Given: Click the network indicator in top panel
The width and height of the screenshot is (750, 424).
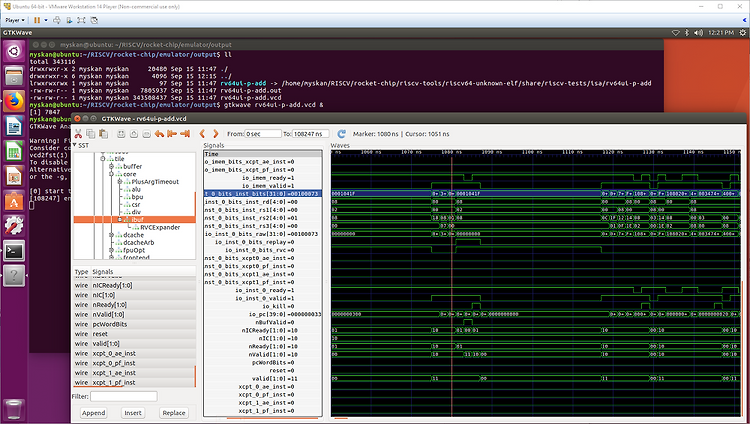Looking at the screenshot, I should tap(676, 33).
